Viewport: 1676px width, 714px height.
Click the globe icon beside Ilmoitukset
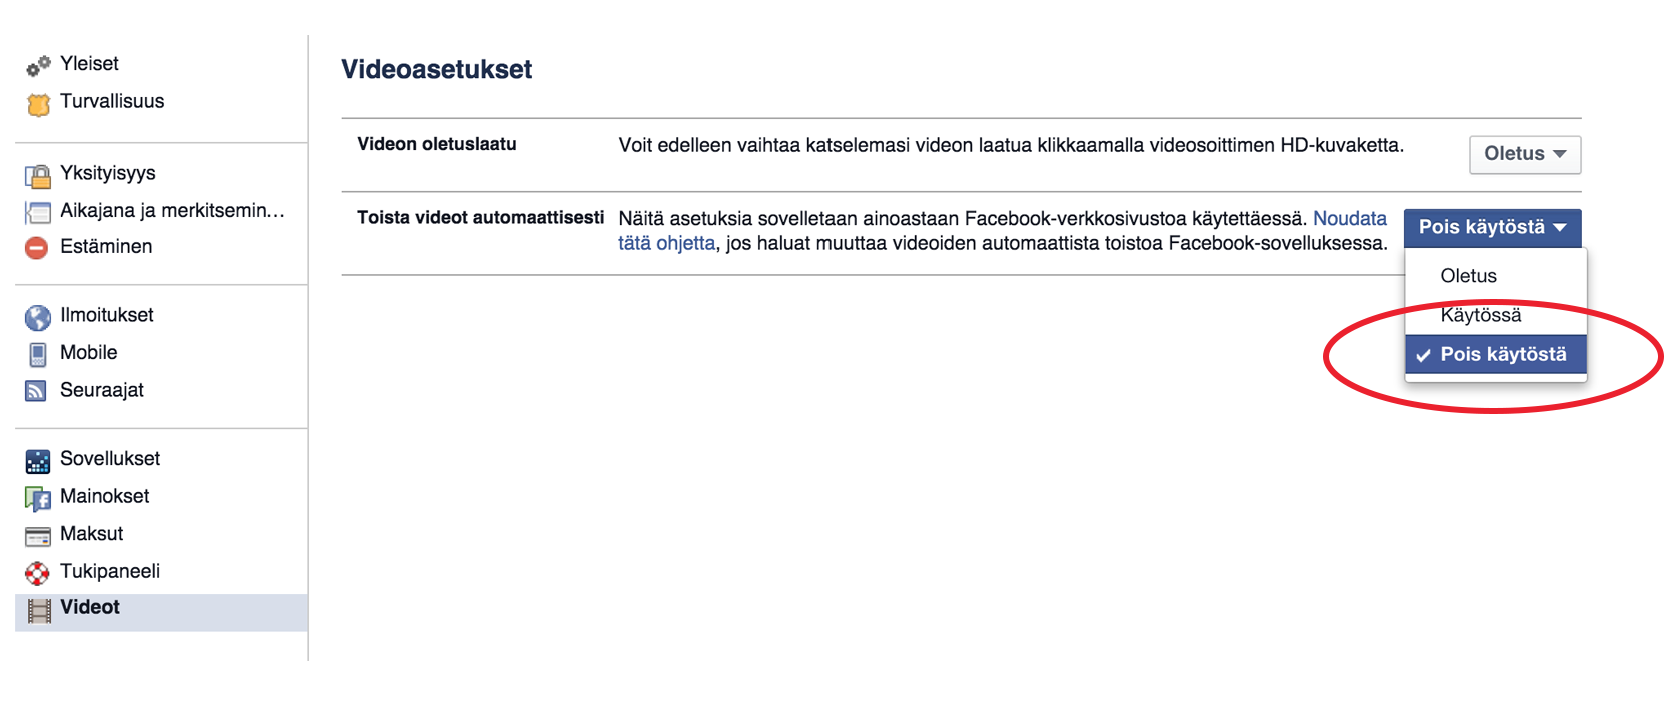pos(38,317)
